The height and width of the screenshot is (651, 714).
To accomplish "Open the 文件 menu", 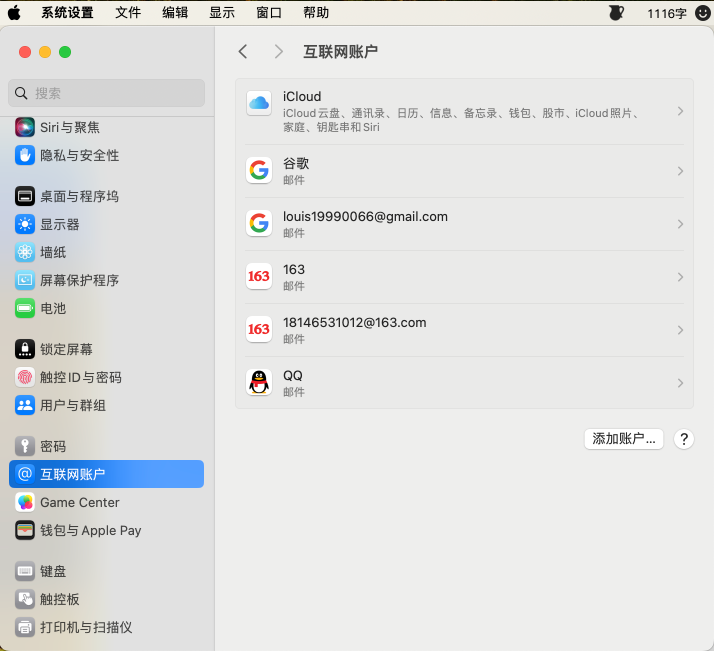I will tap(128, 13).
